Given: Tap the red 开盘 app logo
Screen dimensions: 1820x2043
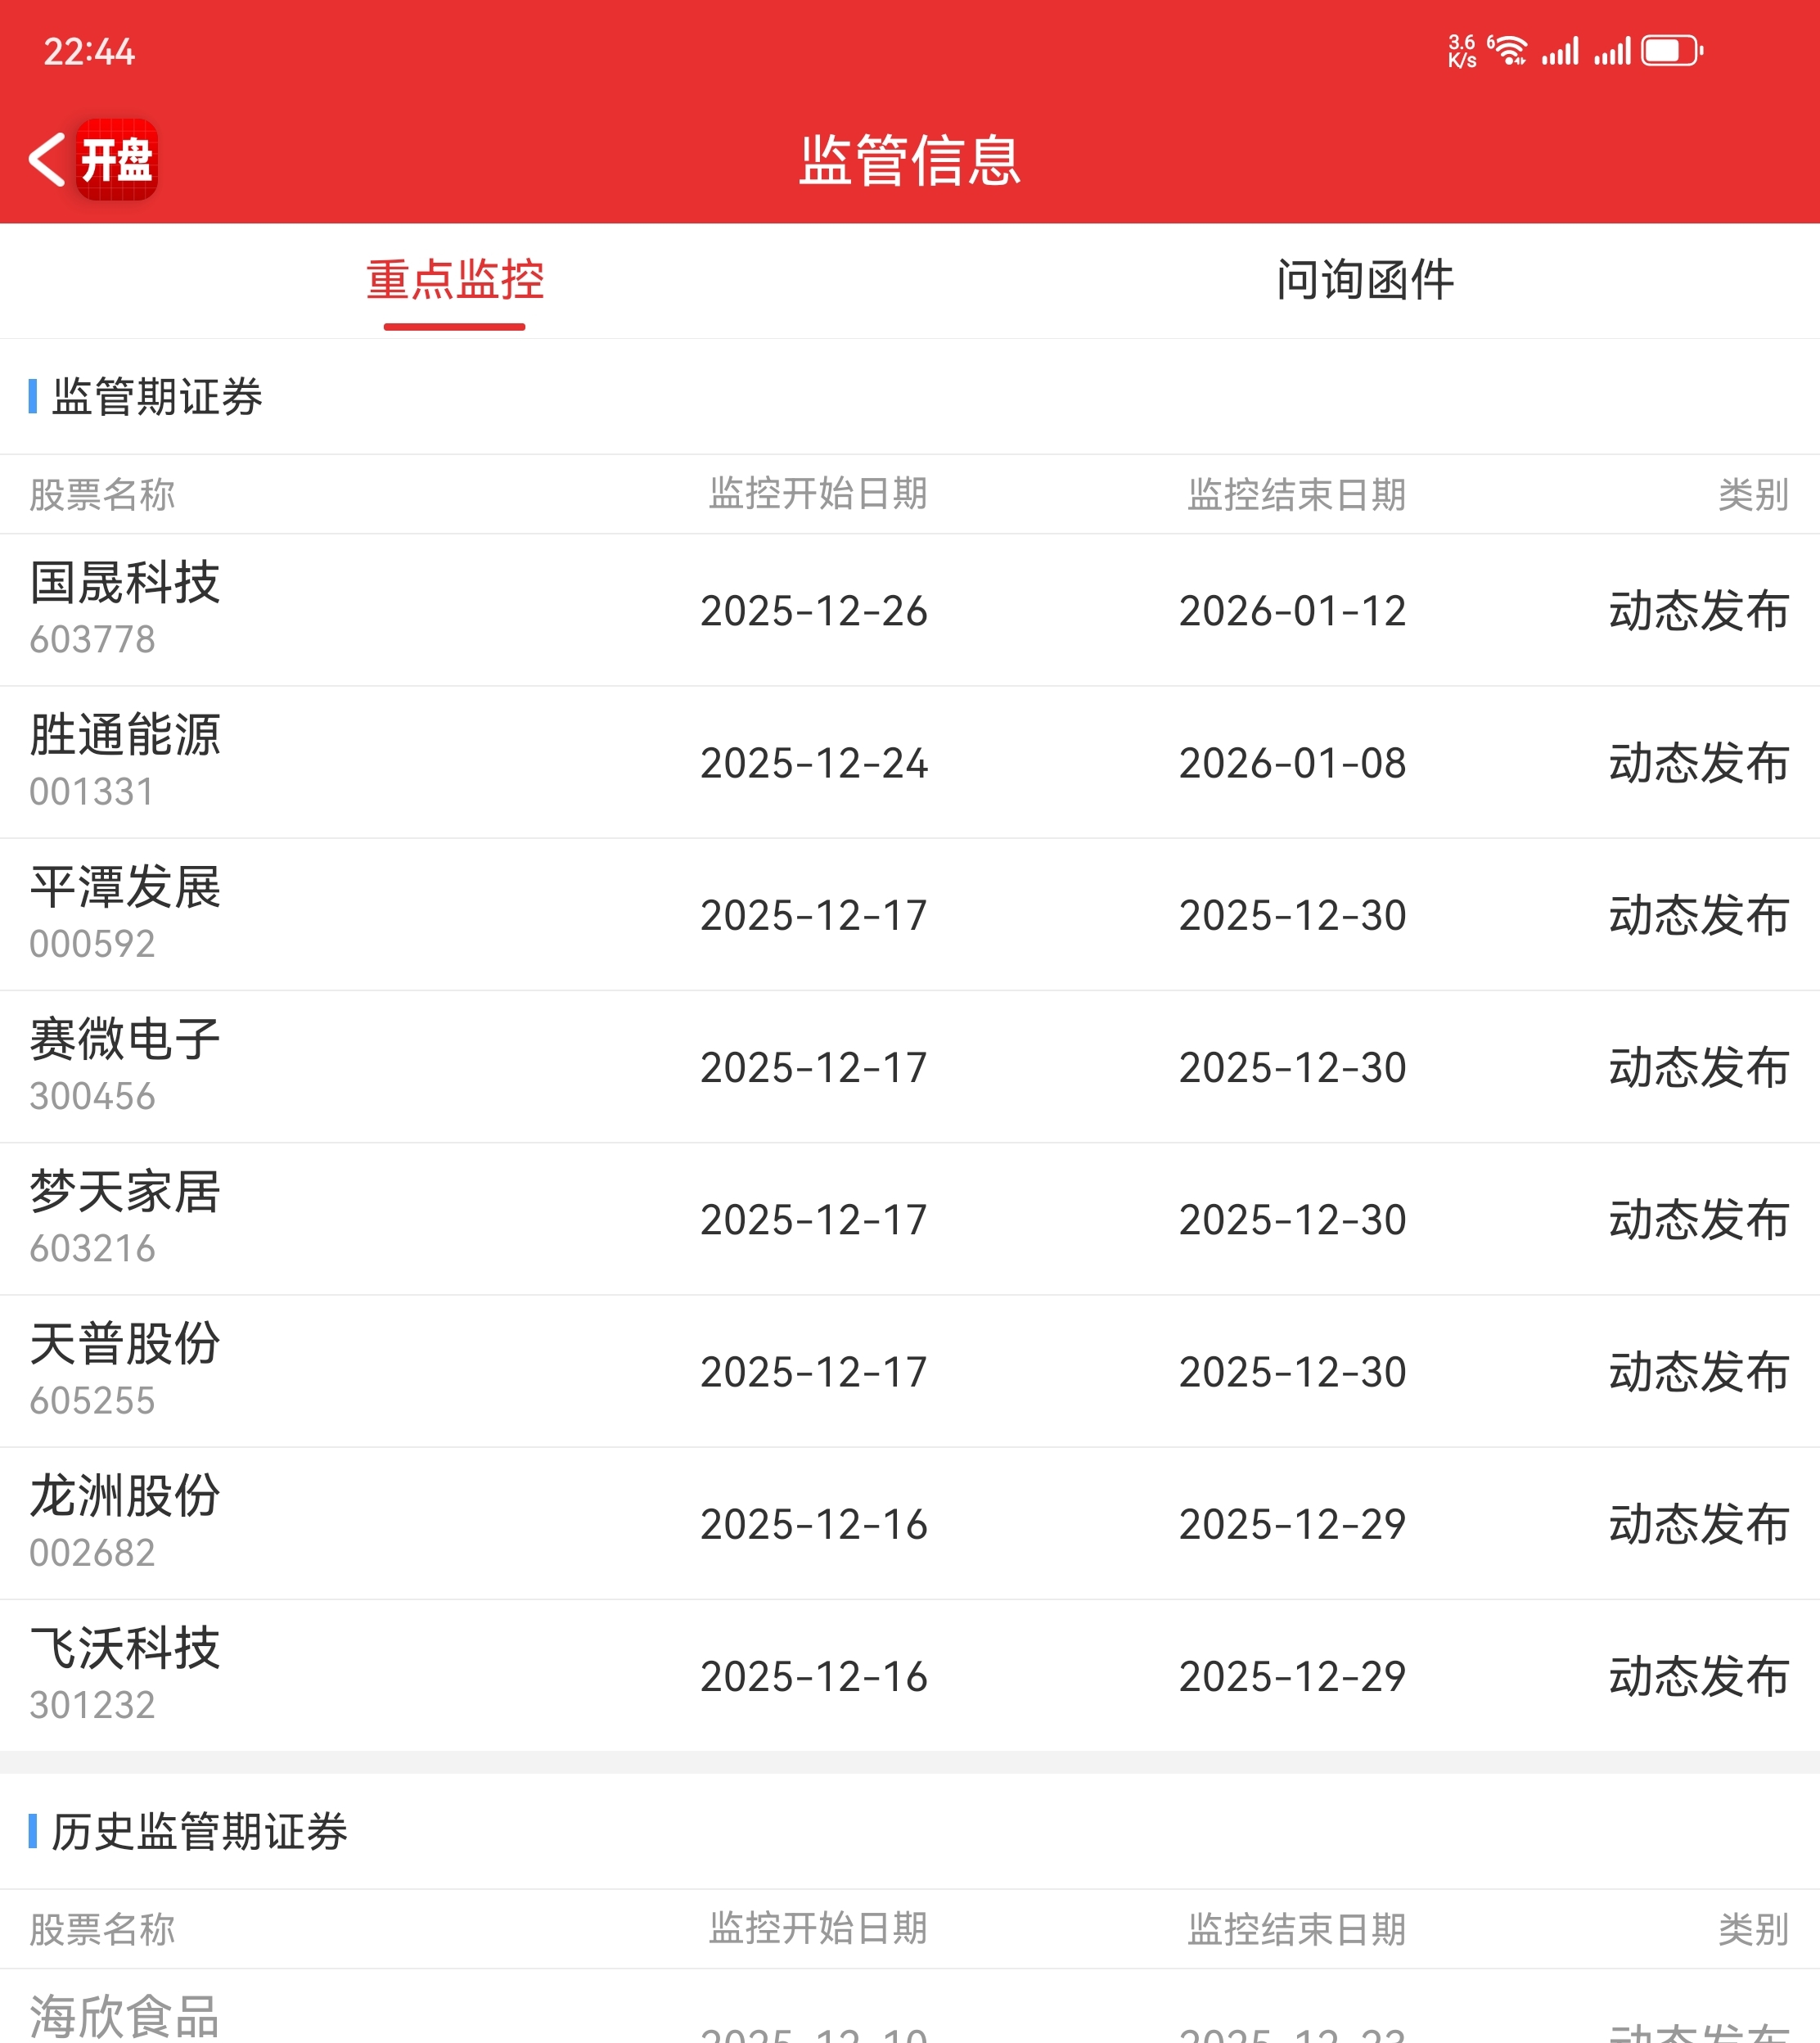Looking at the screenshot, I should pyautogui.click(x=117, y=160).
